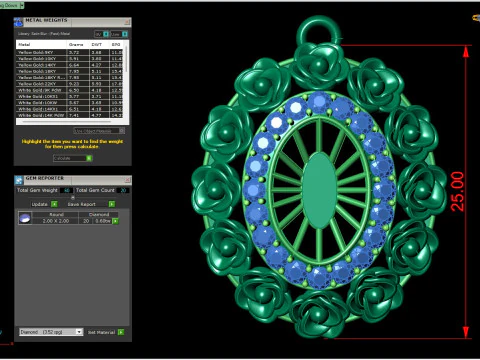
Task: Click green arrow in the Round Diamond row
Action: click(x=115, y=221)
